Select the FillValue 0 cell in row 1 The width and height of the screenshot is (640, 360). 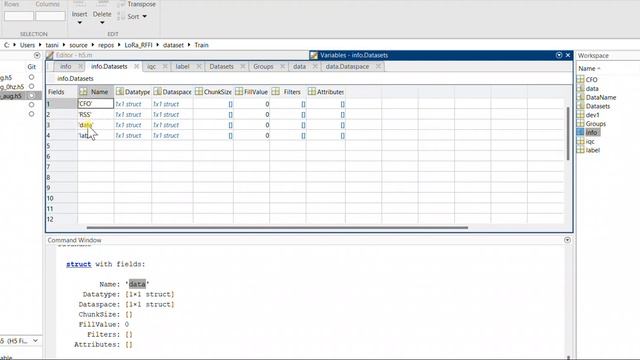[x=251, y=104]
